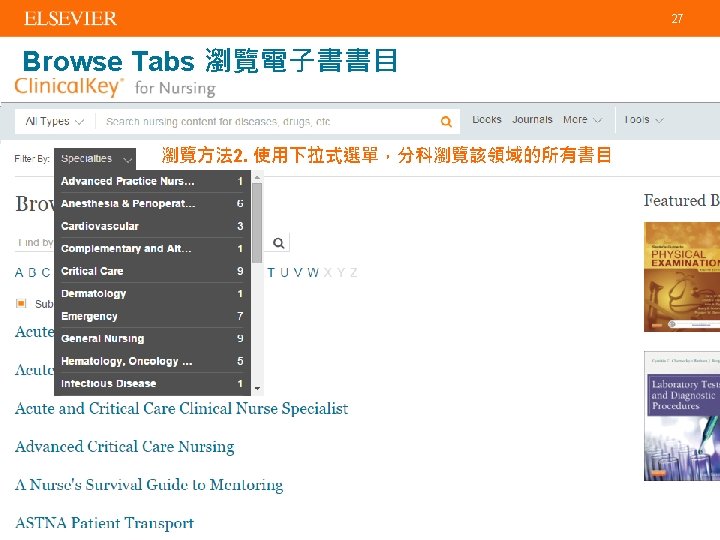The width and height of the screenshot is (720, 540).
Task: Filter books by letter W
Action: pos(313,273)
